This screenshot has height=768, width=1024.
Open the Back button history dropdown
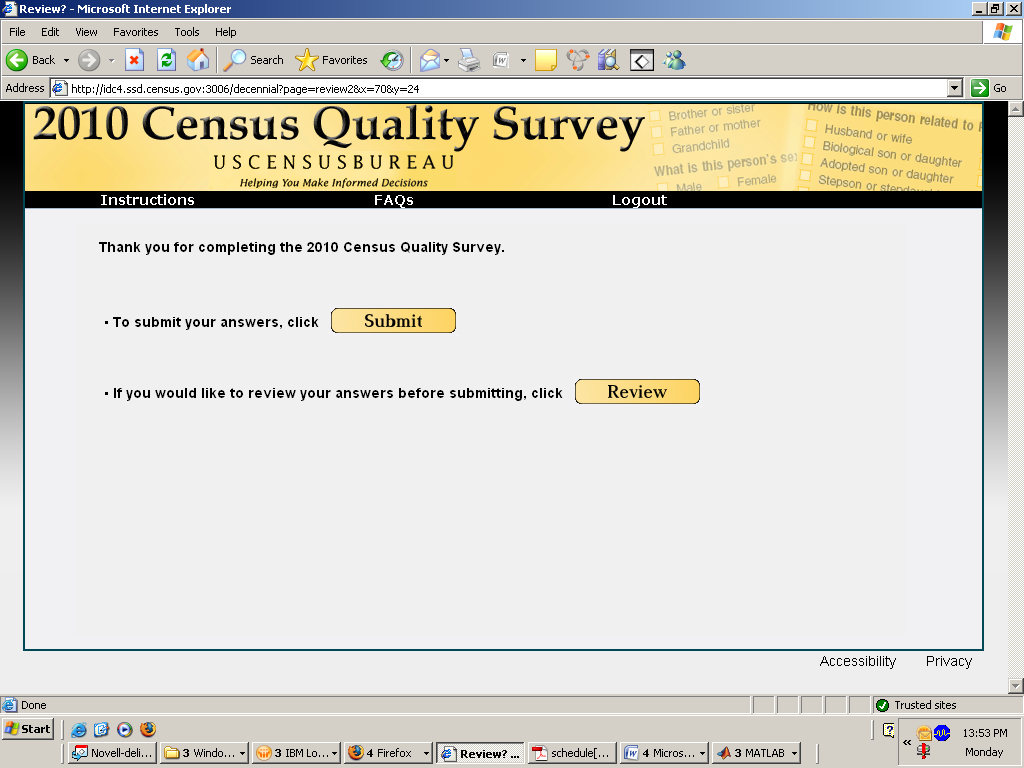[66, 60]
